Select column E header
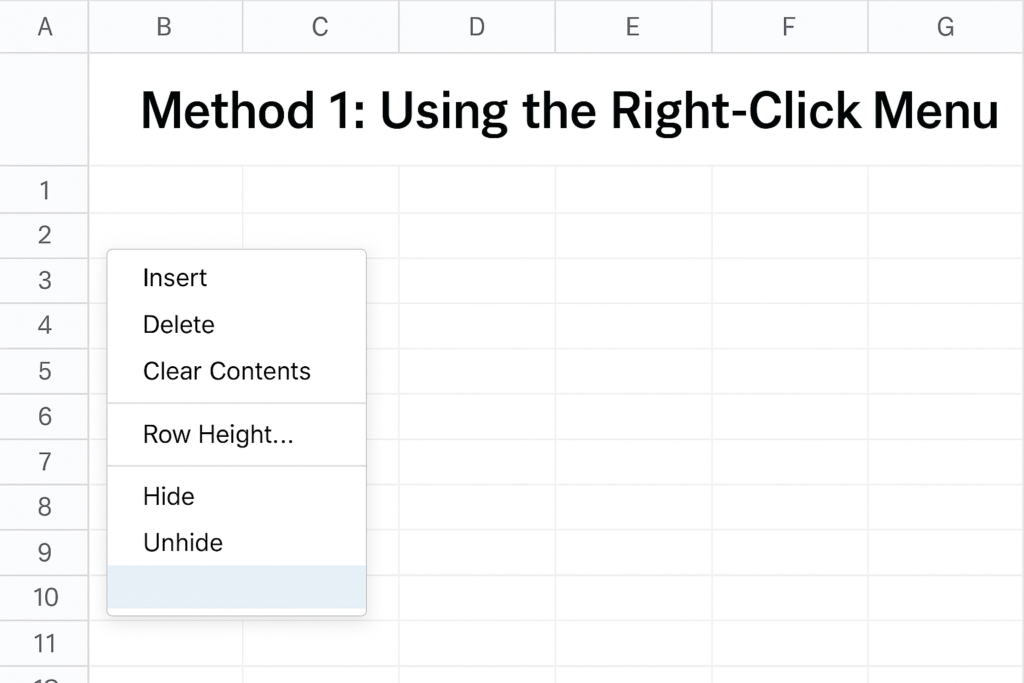Viewport: 1024px width, 683px height. [633, 27]
